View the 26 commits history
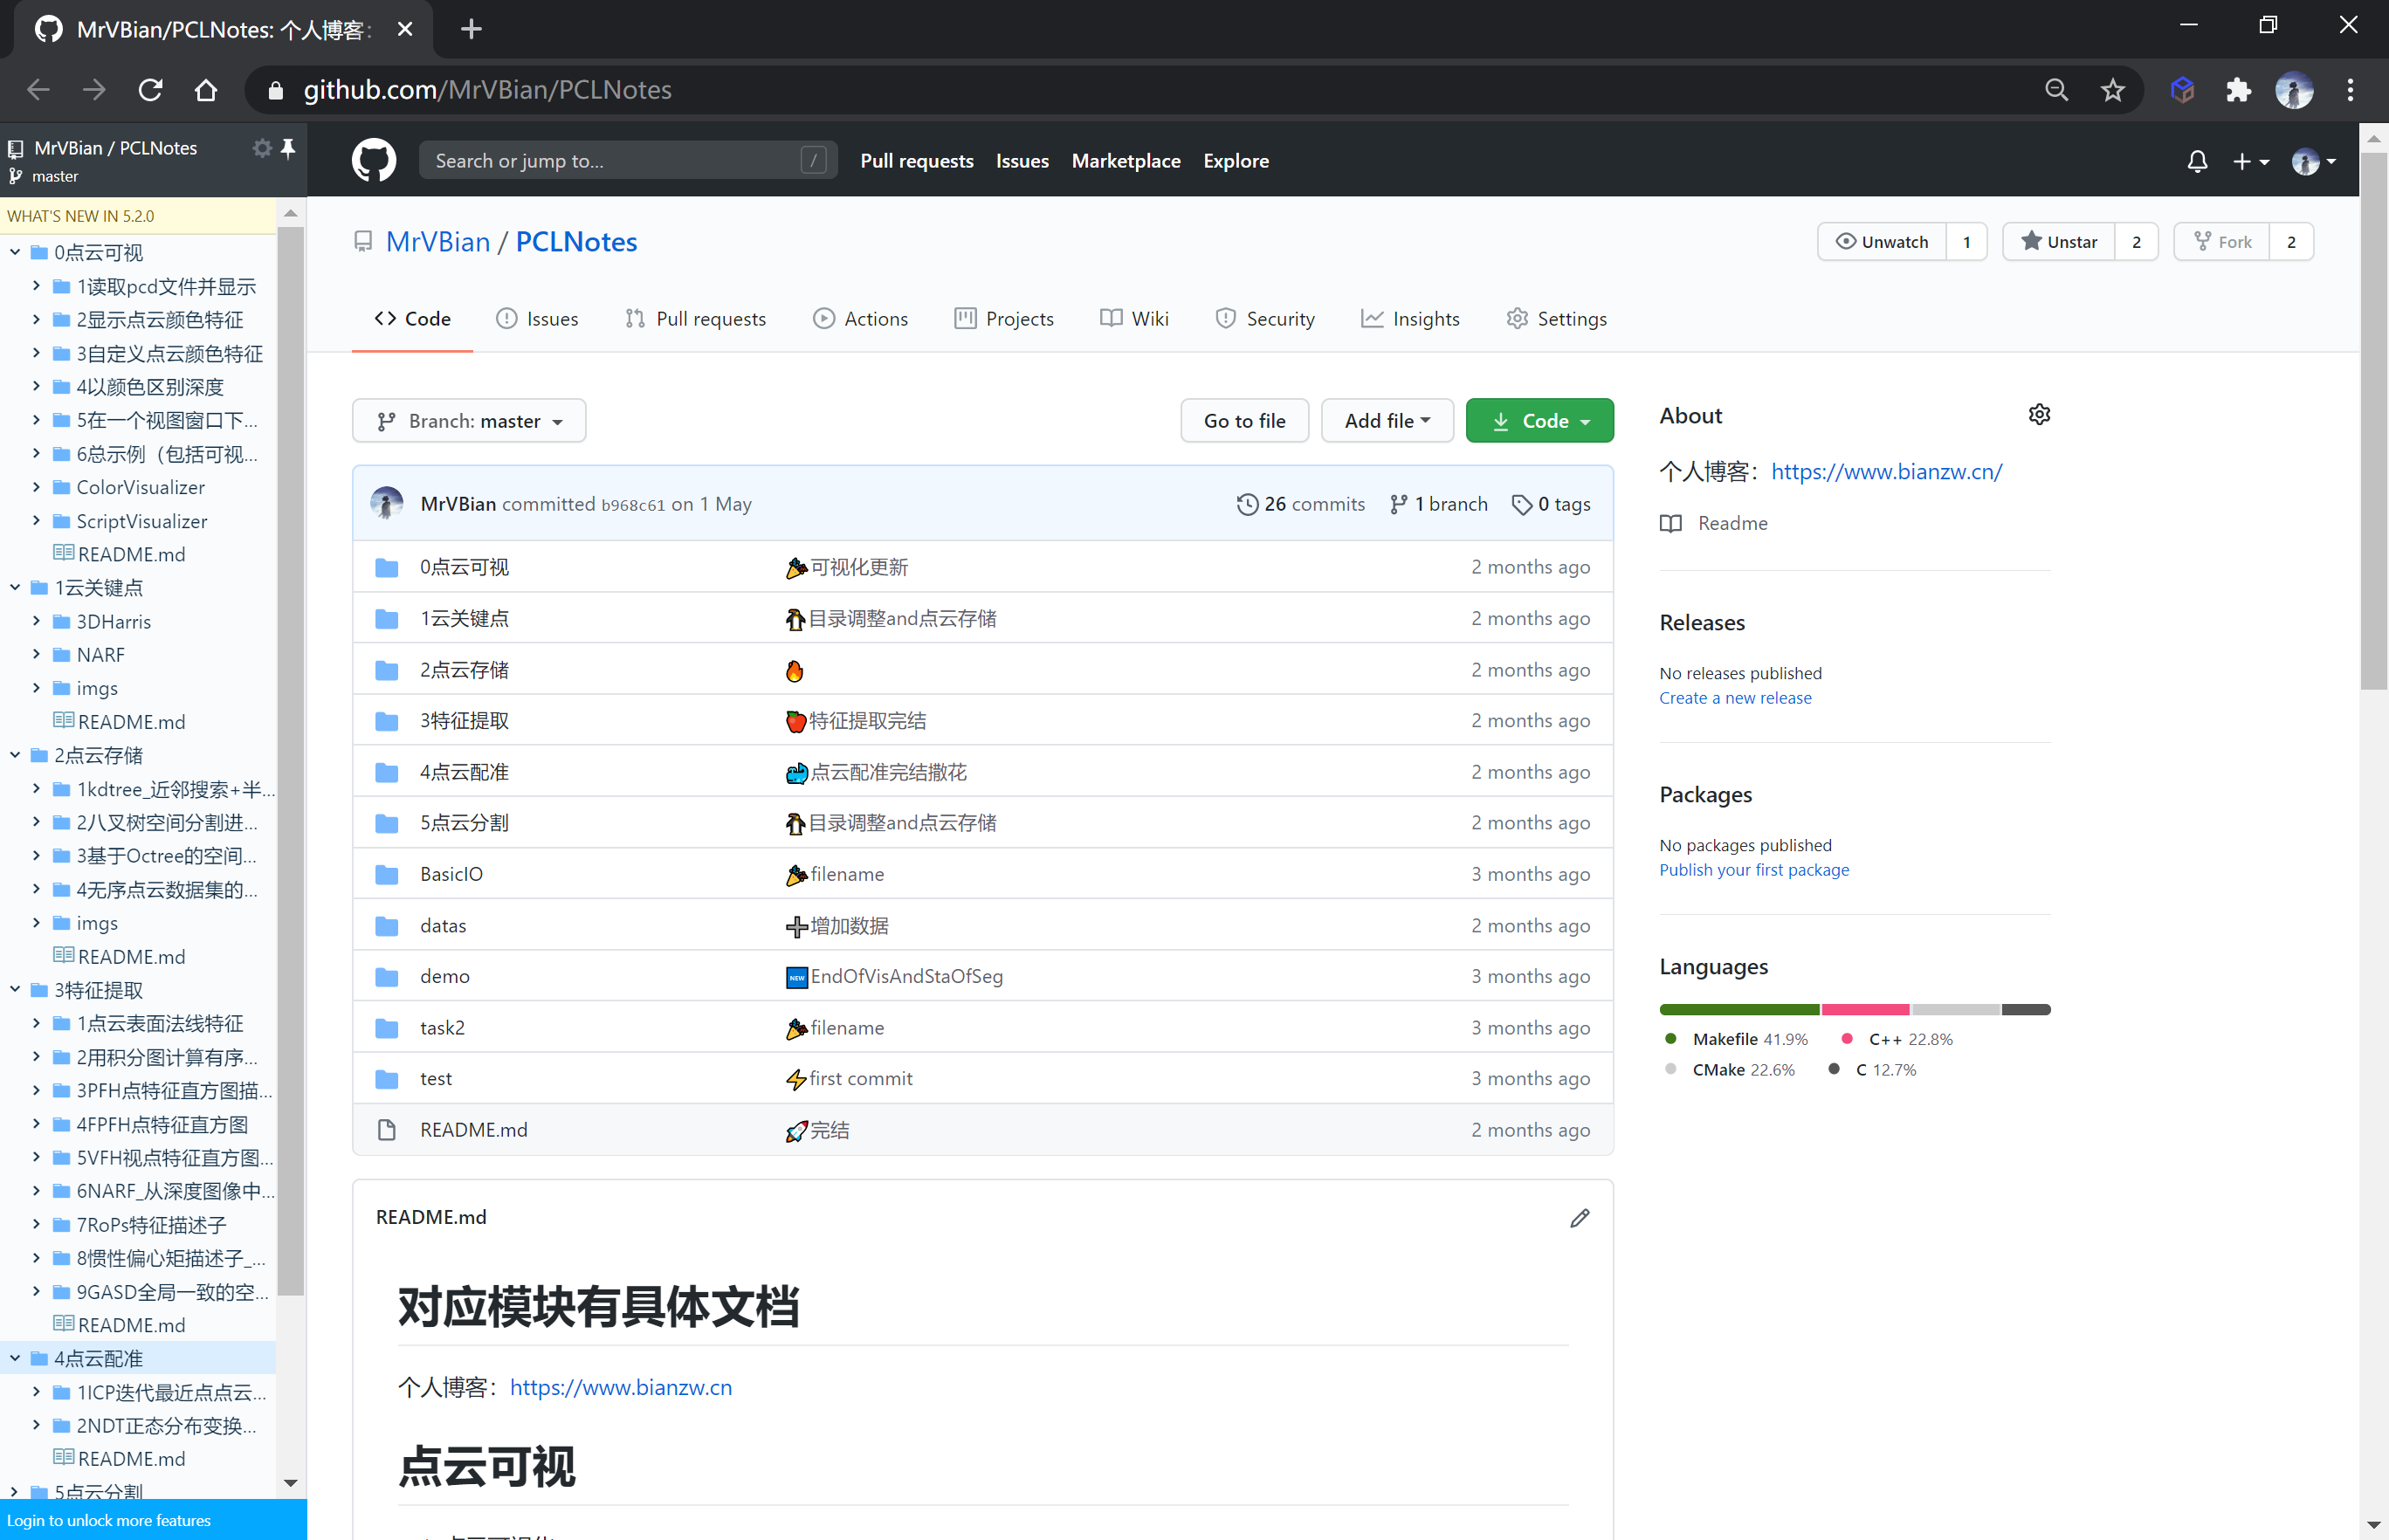The image size is (2389, 1540). (1300, 504)
